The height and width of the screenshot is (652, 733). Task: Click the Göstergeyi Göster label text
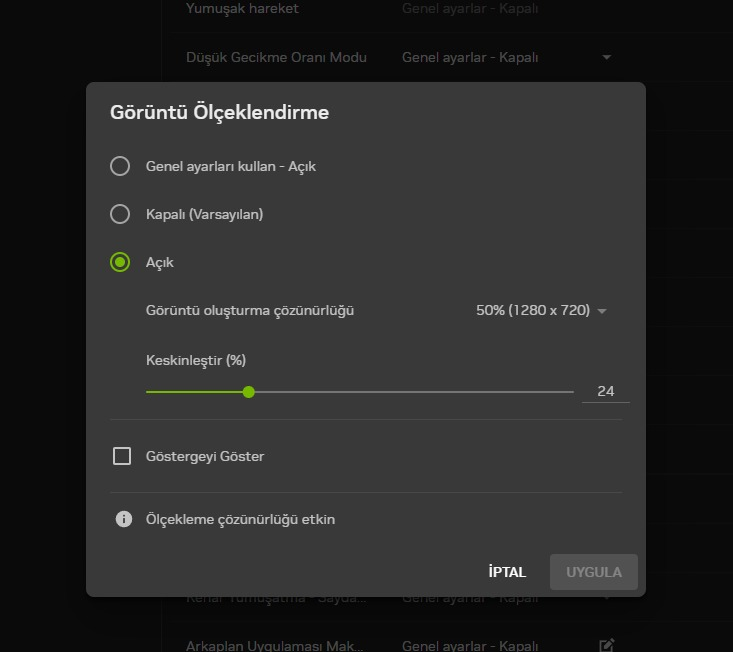[205, 456]
